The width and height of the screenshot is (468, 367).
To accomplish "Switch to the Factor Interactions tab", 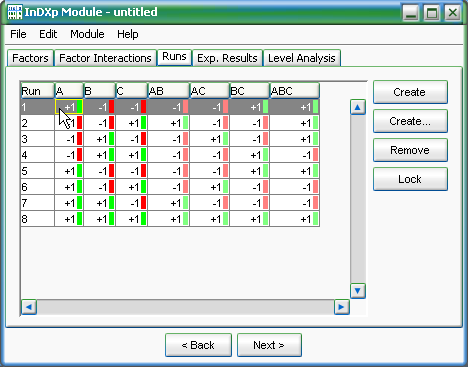I will pos(105,58).
